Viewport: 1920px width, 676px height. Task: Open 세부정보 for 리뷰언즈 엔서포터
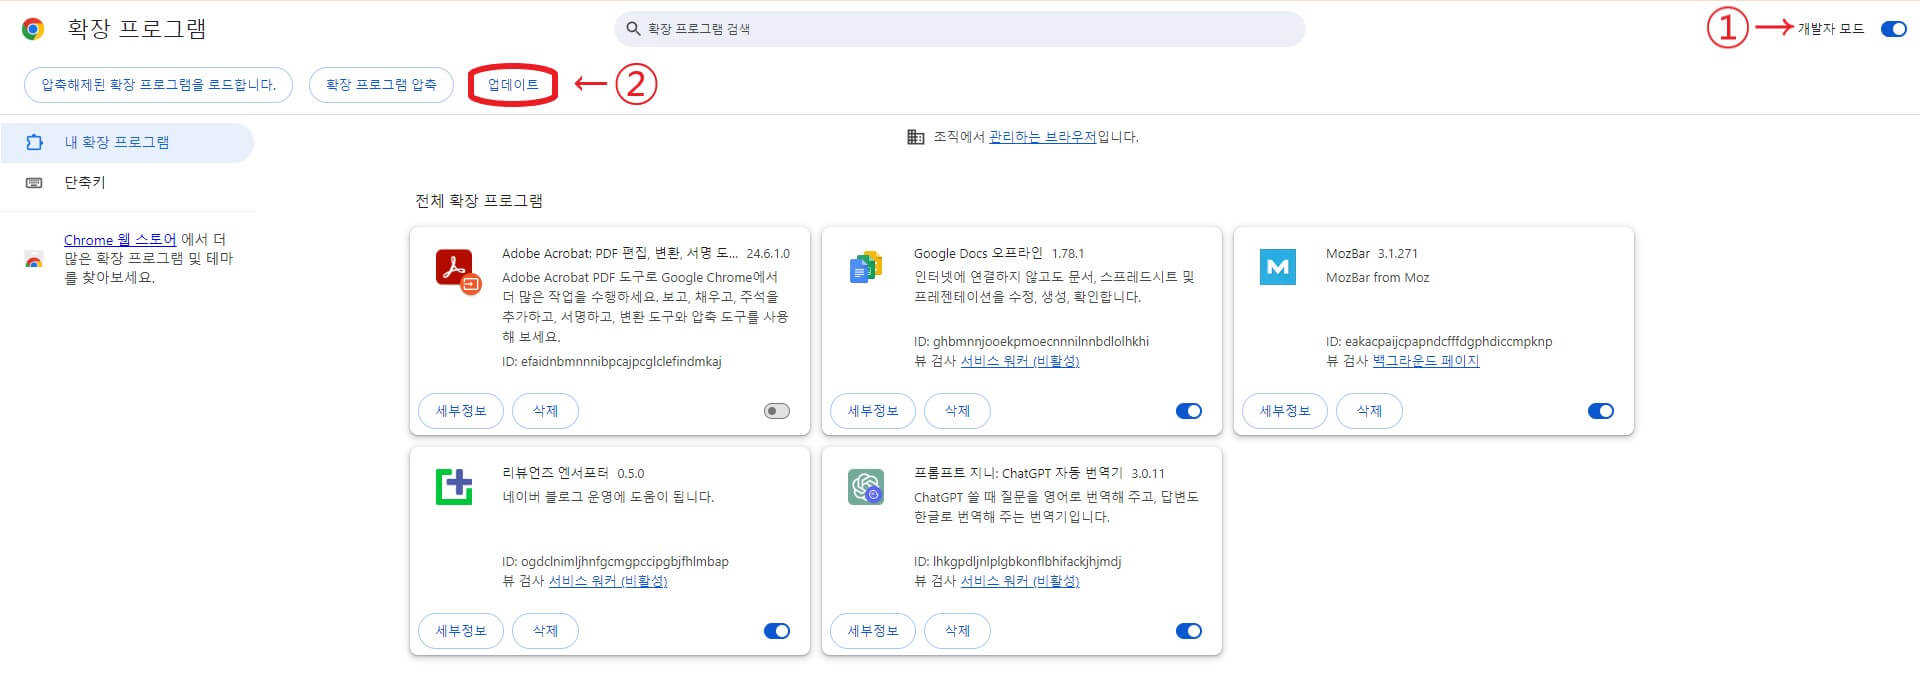pos(461,631)
